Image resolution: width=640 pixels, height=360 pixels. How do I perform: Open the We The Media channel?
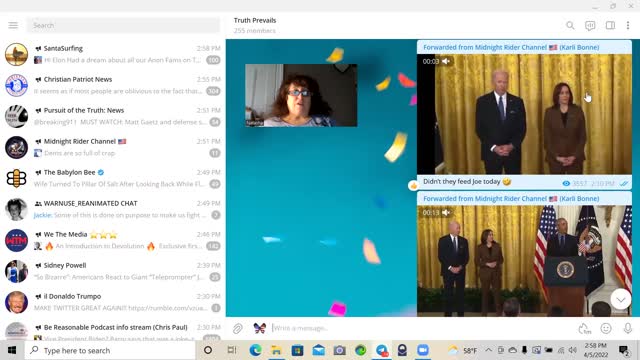113,240
